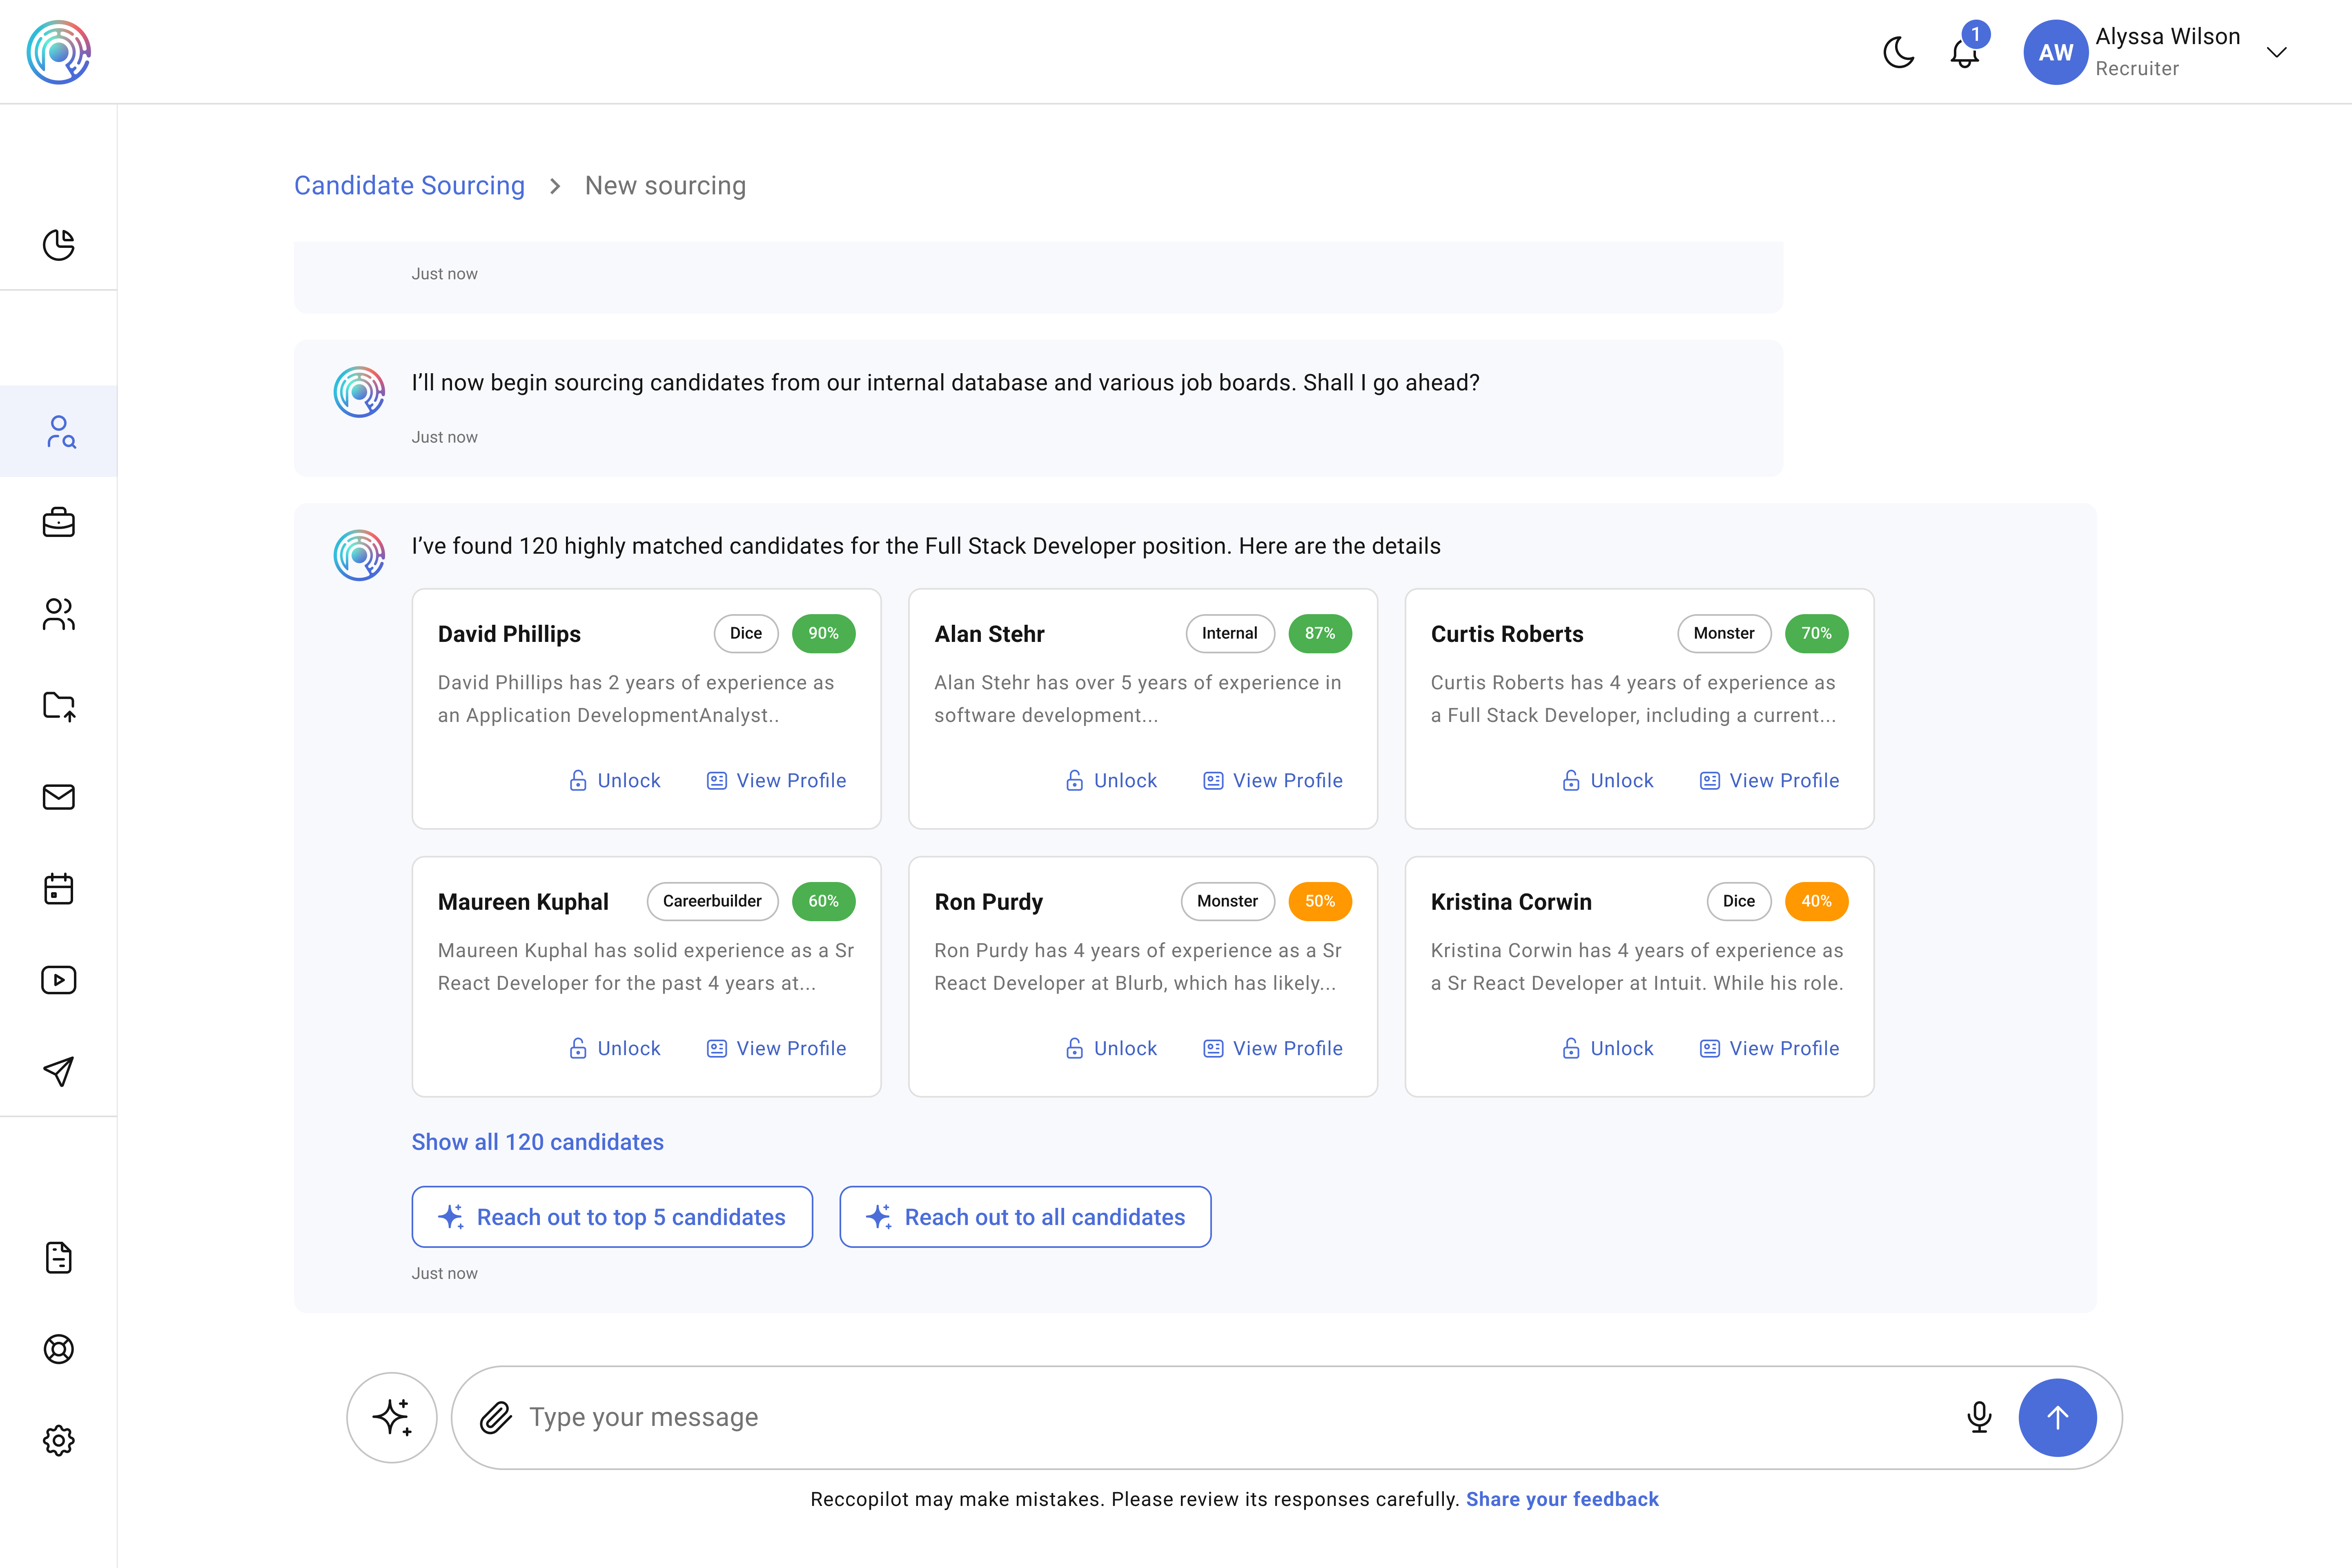The image size is (2352, 1568).
Task: Select Alan Stehr candidate name
Action: click(x=989, y=634)
